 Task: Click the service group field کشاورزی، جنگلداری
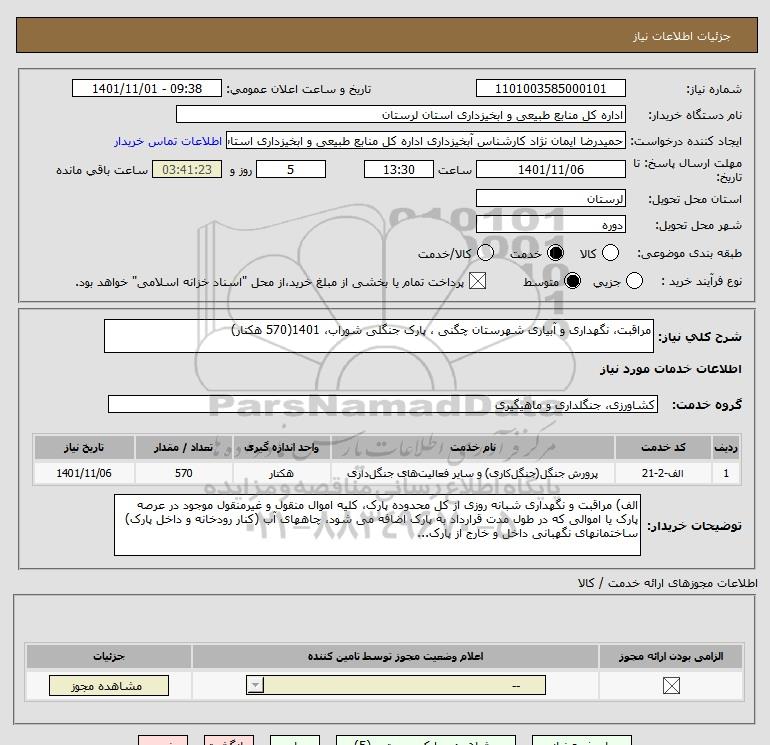(383, 405)
